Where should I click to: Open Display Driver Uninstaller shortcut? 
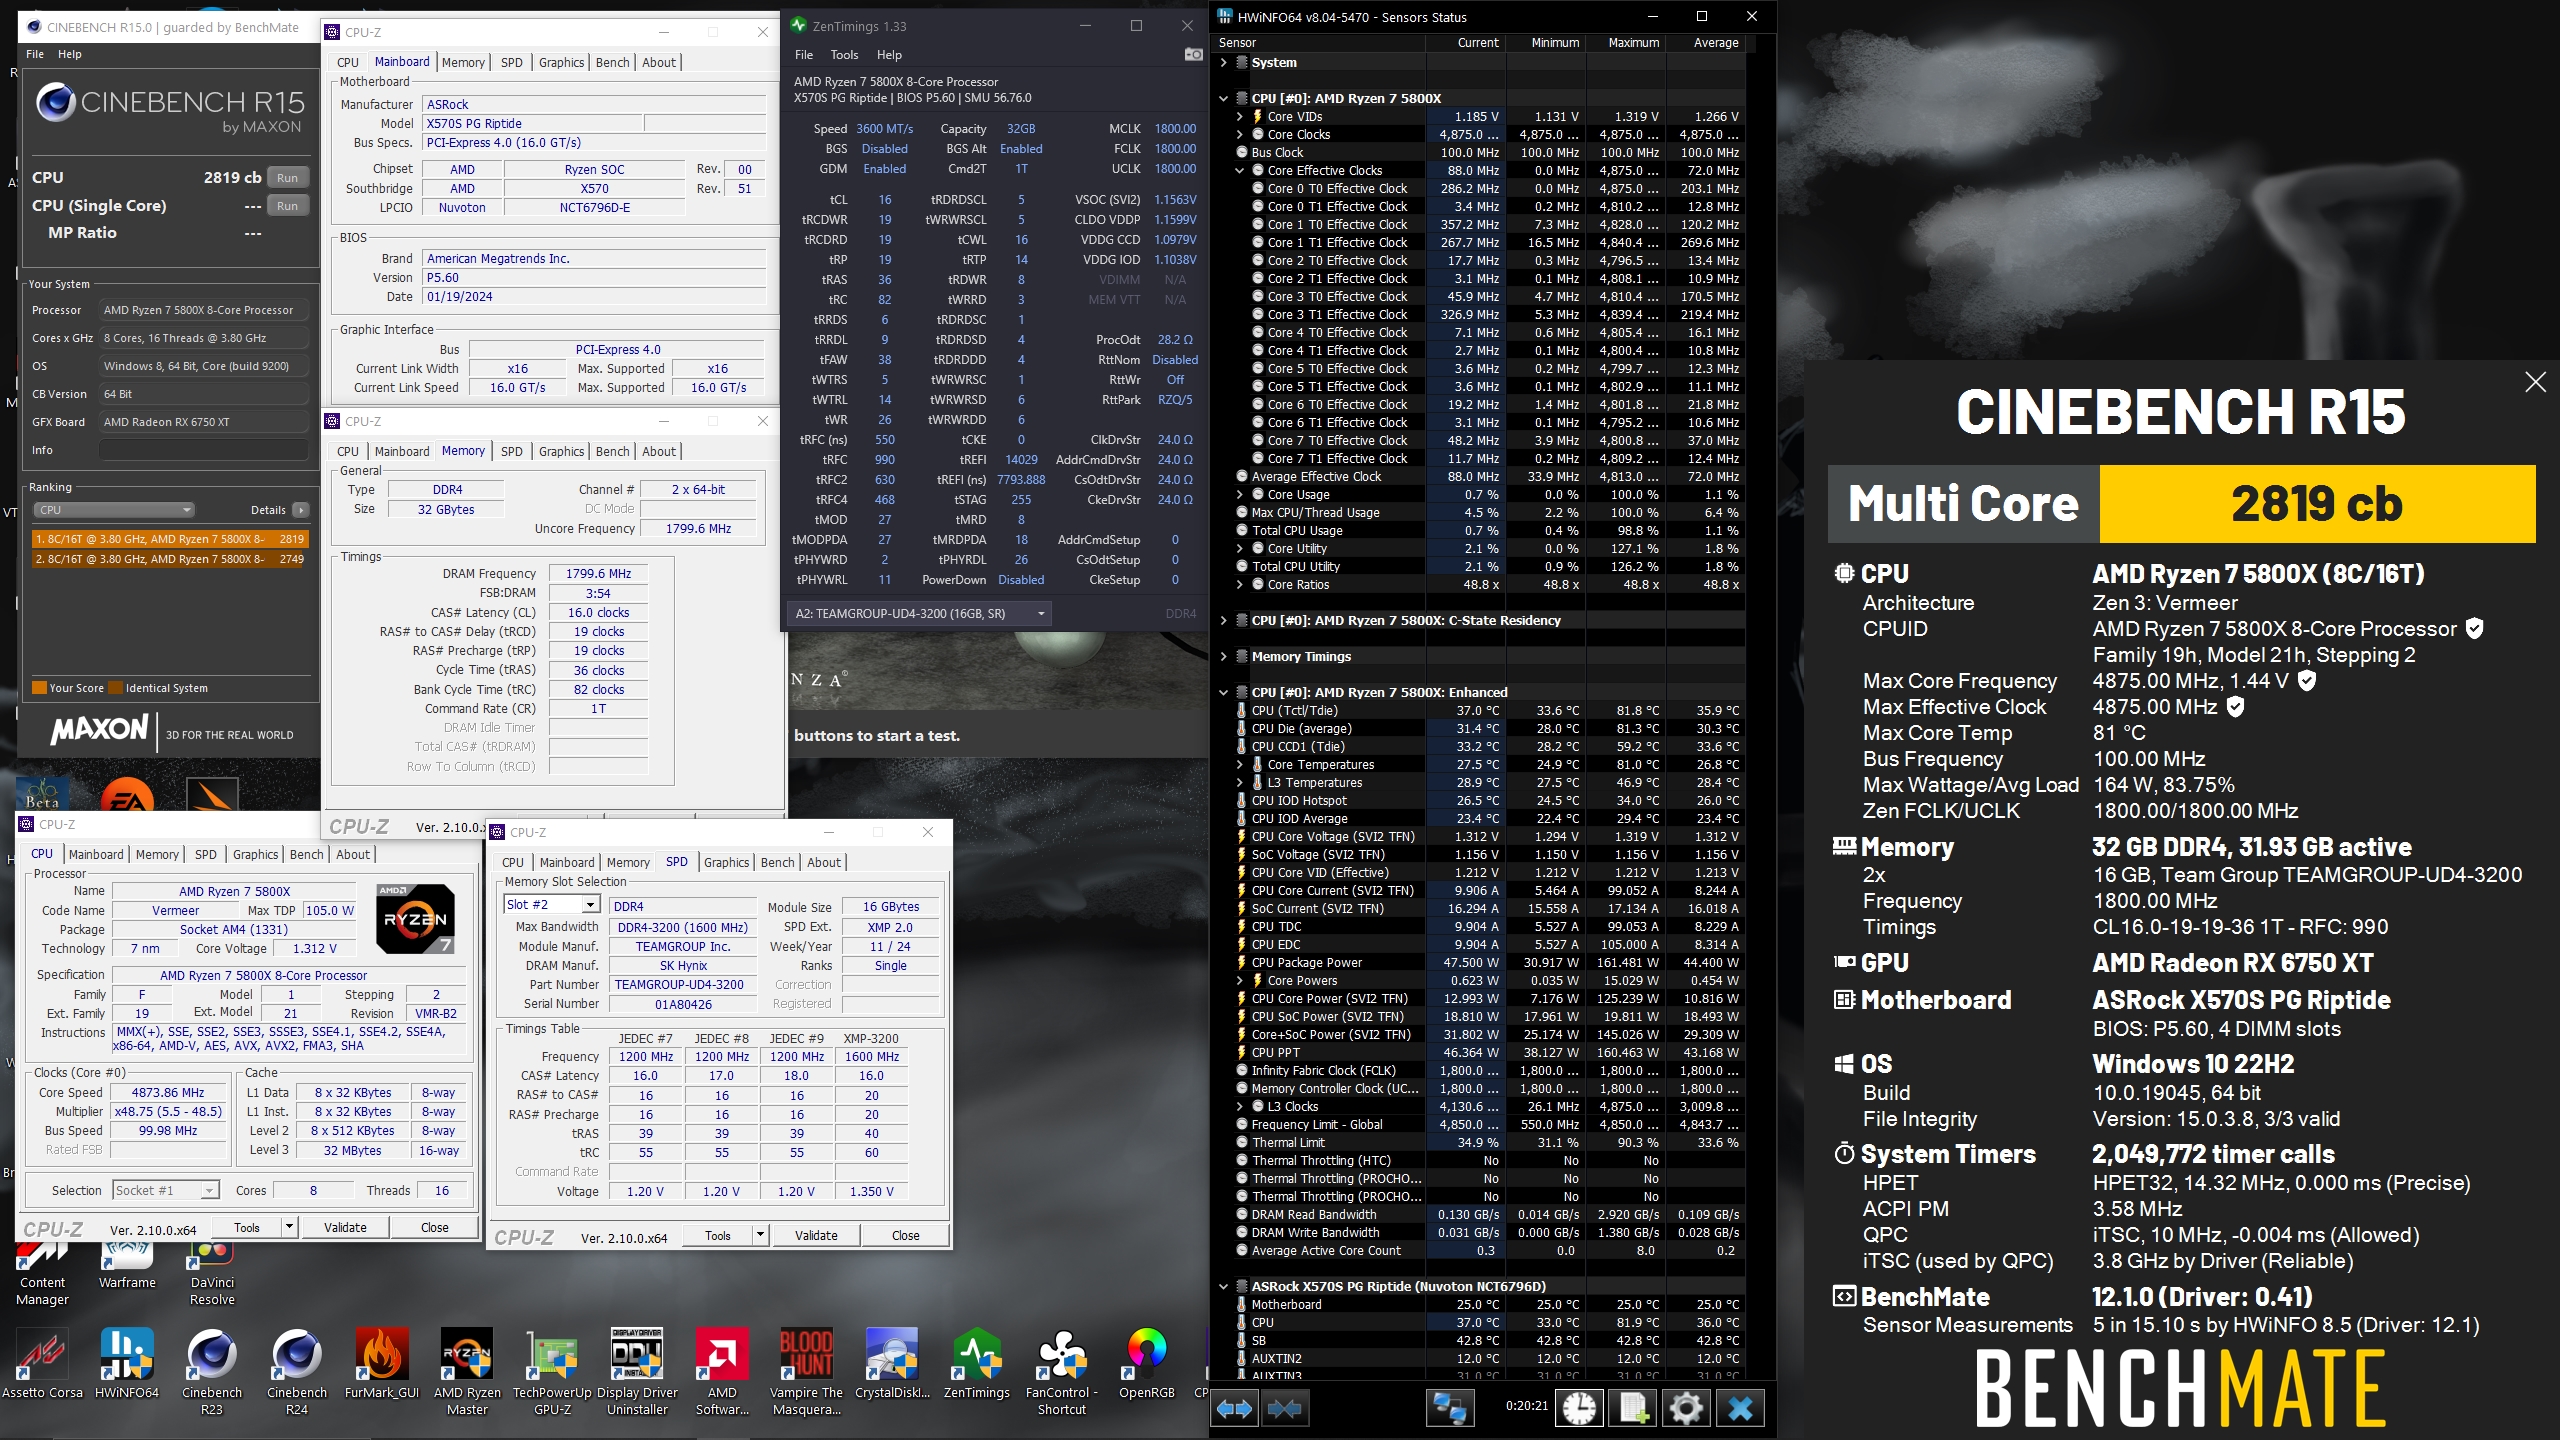point(637,1372)
